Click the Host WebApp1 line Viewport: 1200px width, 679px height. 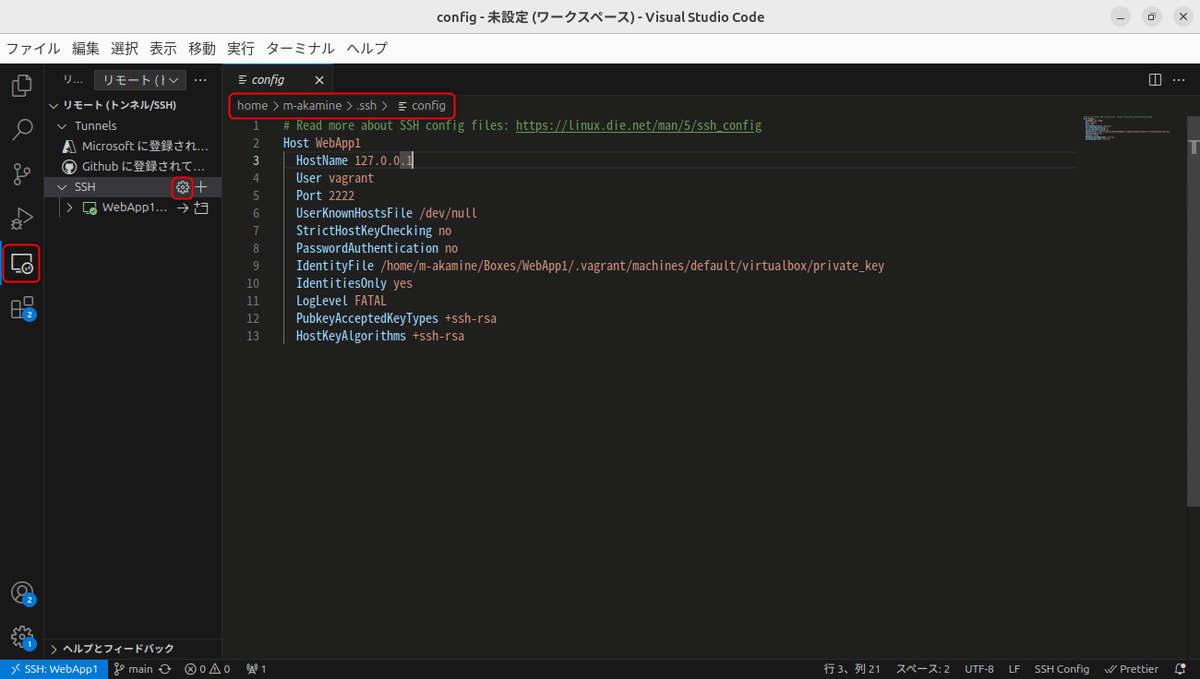[321, 143]
